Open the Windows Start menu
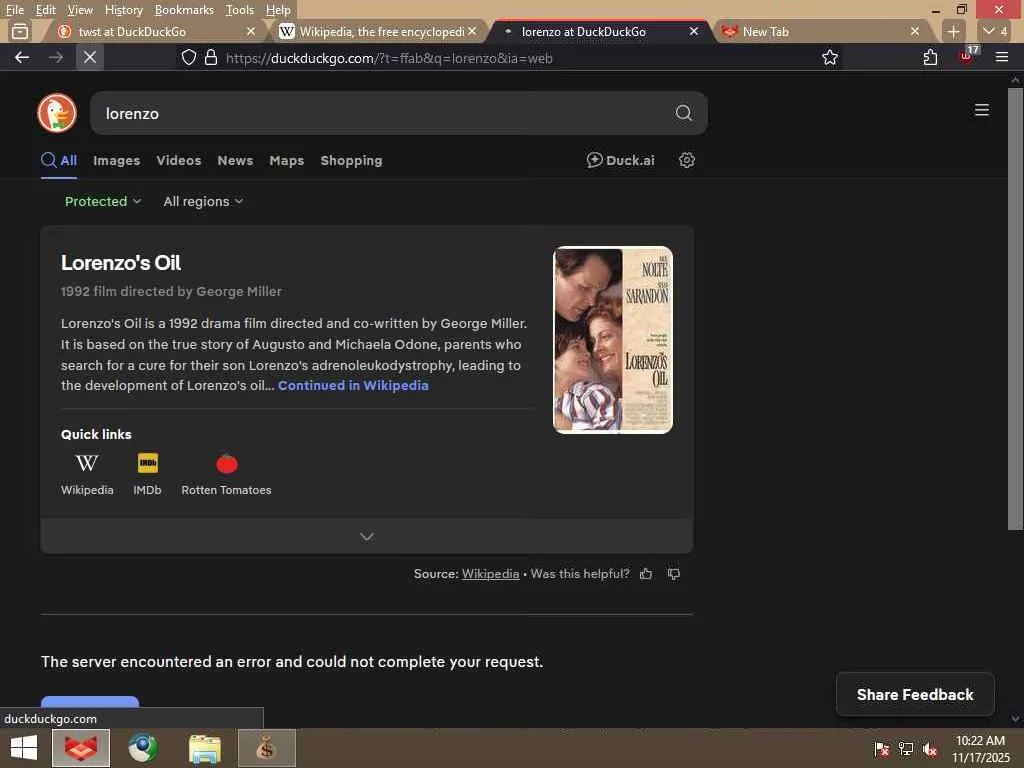The width and height of the screenshot is (1024, 768). coord(24,748)
